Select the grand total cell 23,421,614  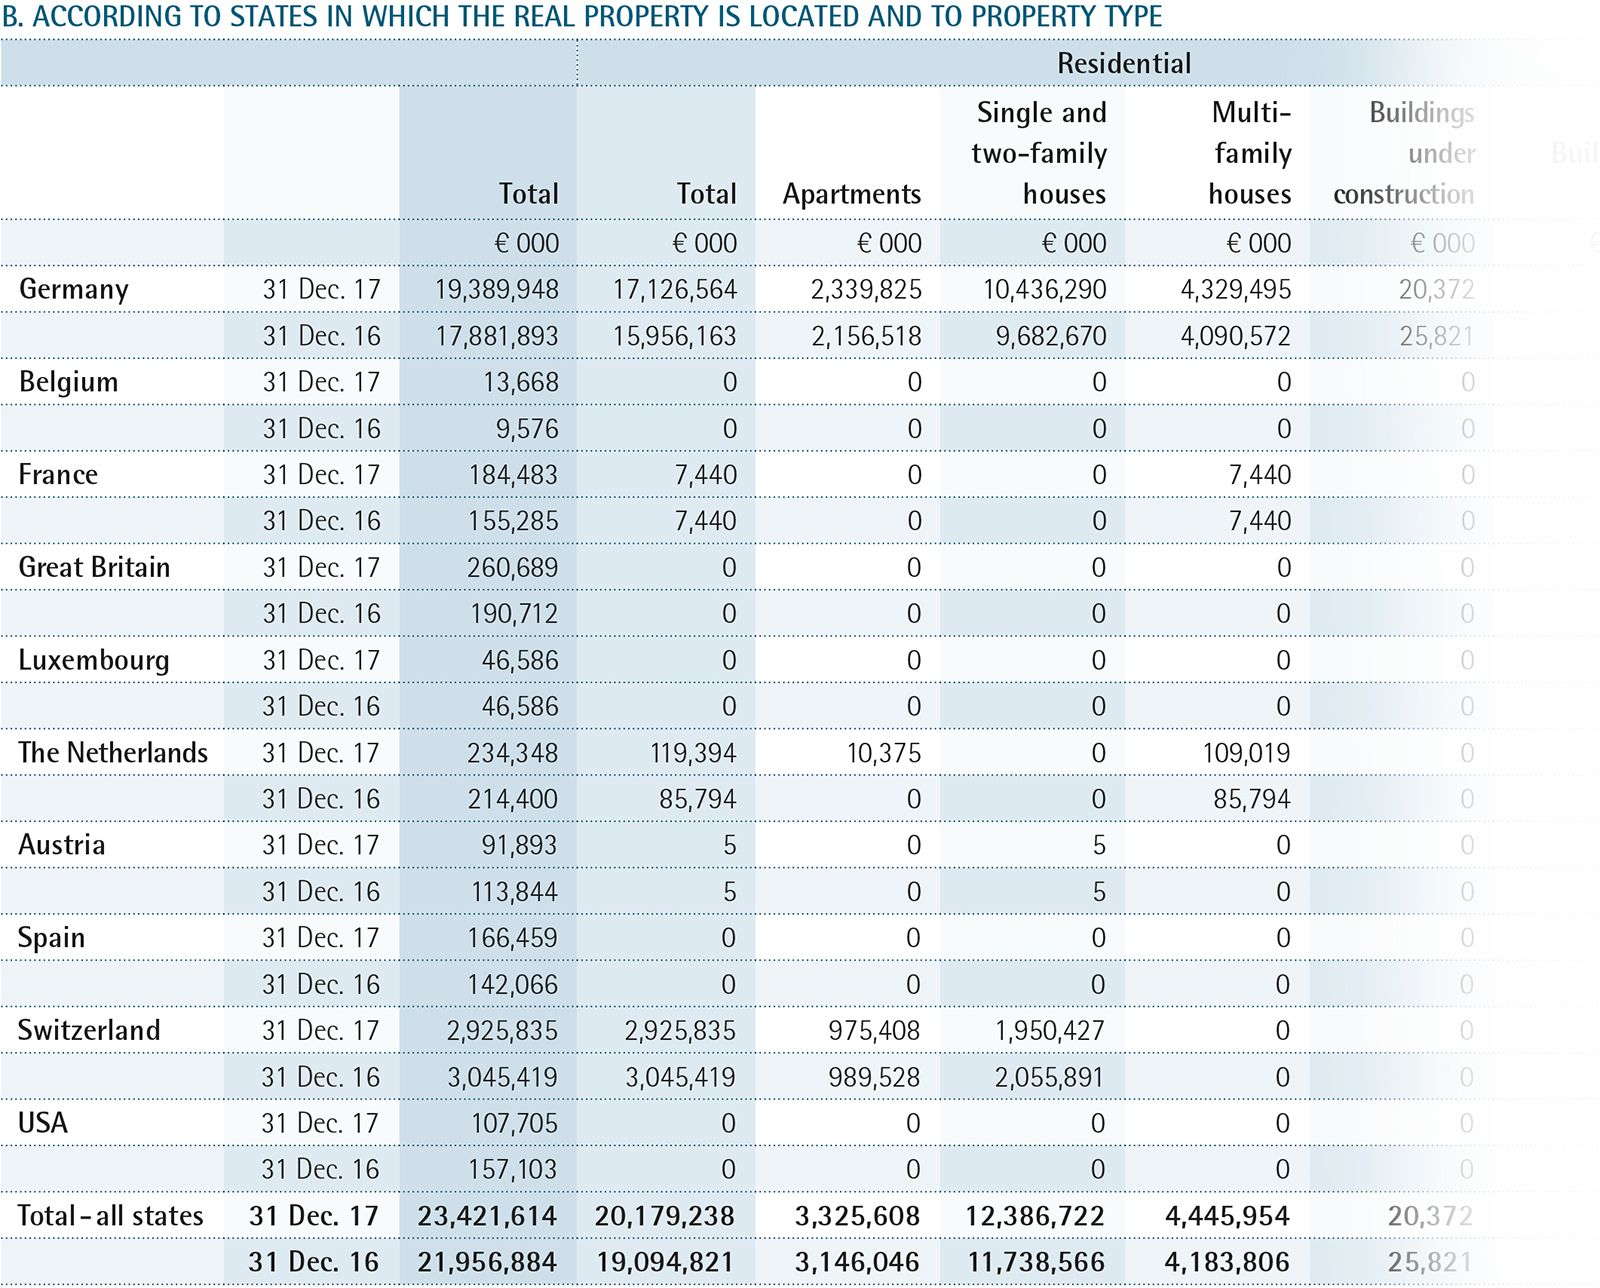tap(487, 1216)
